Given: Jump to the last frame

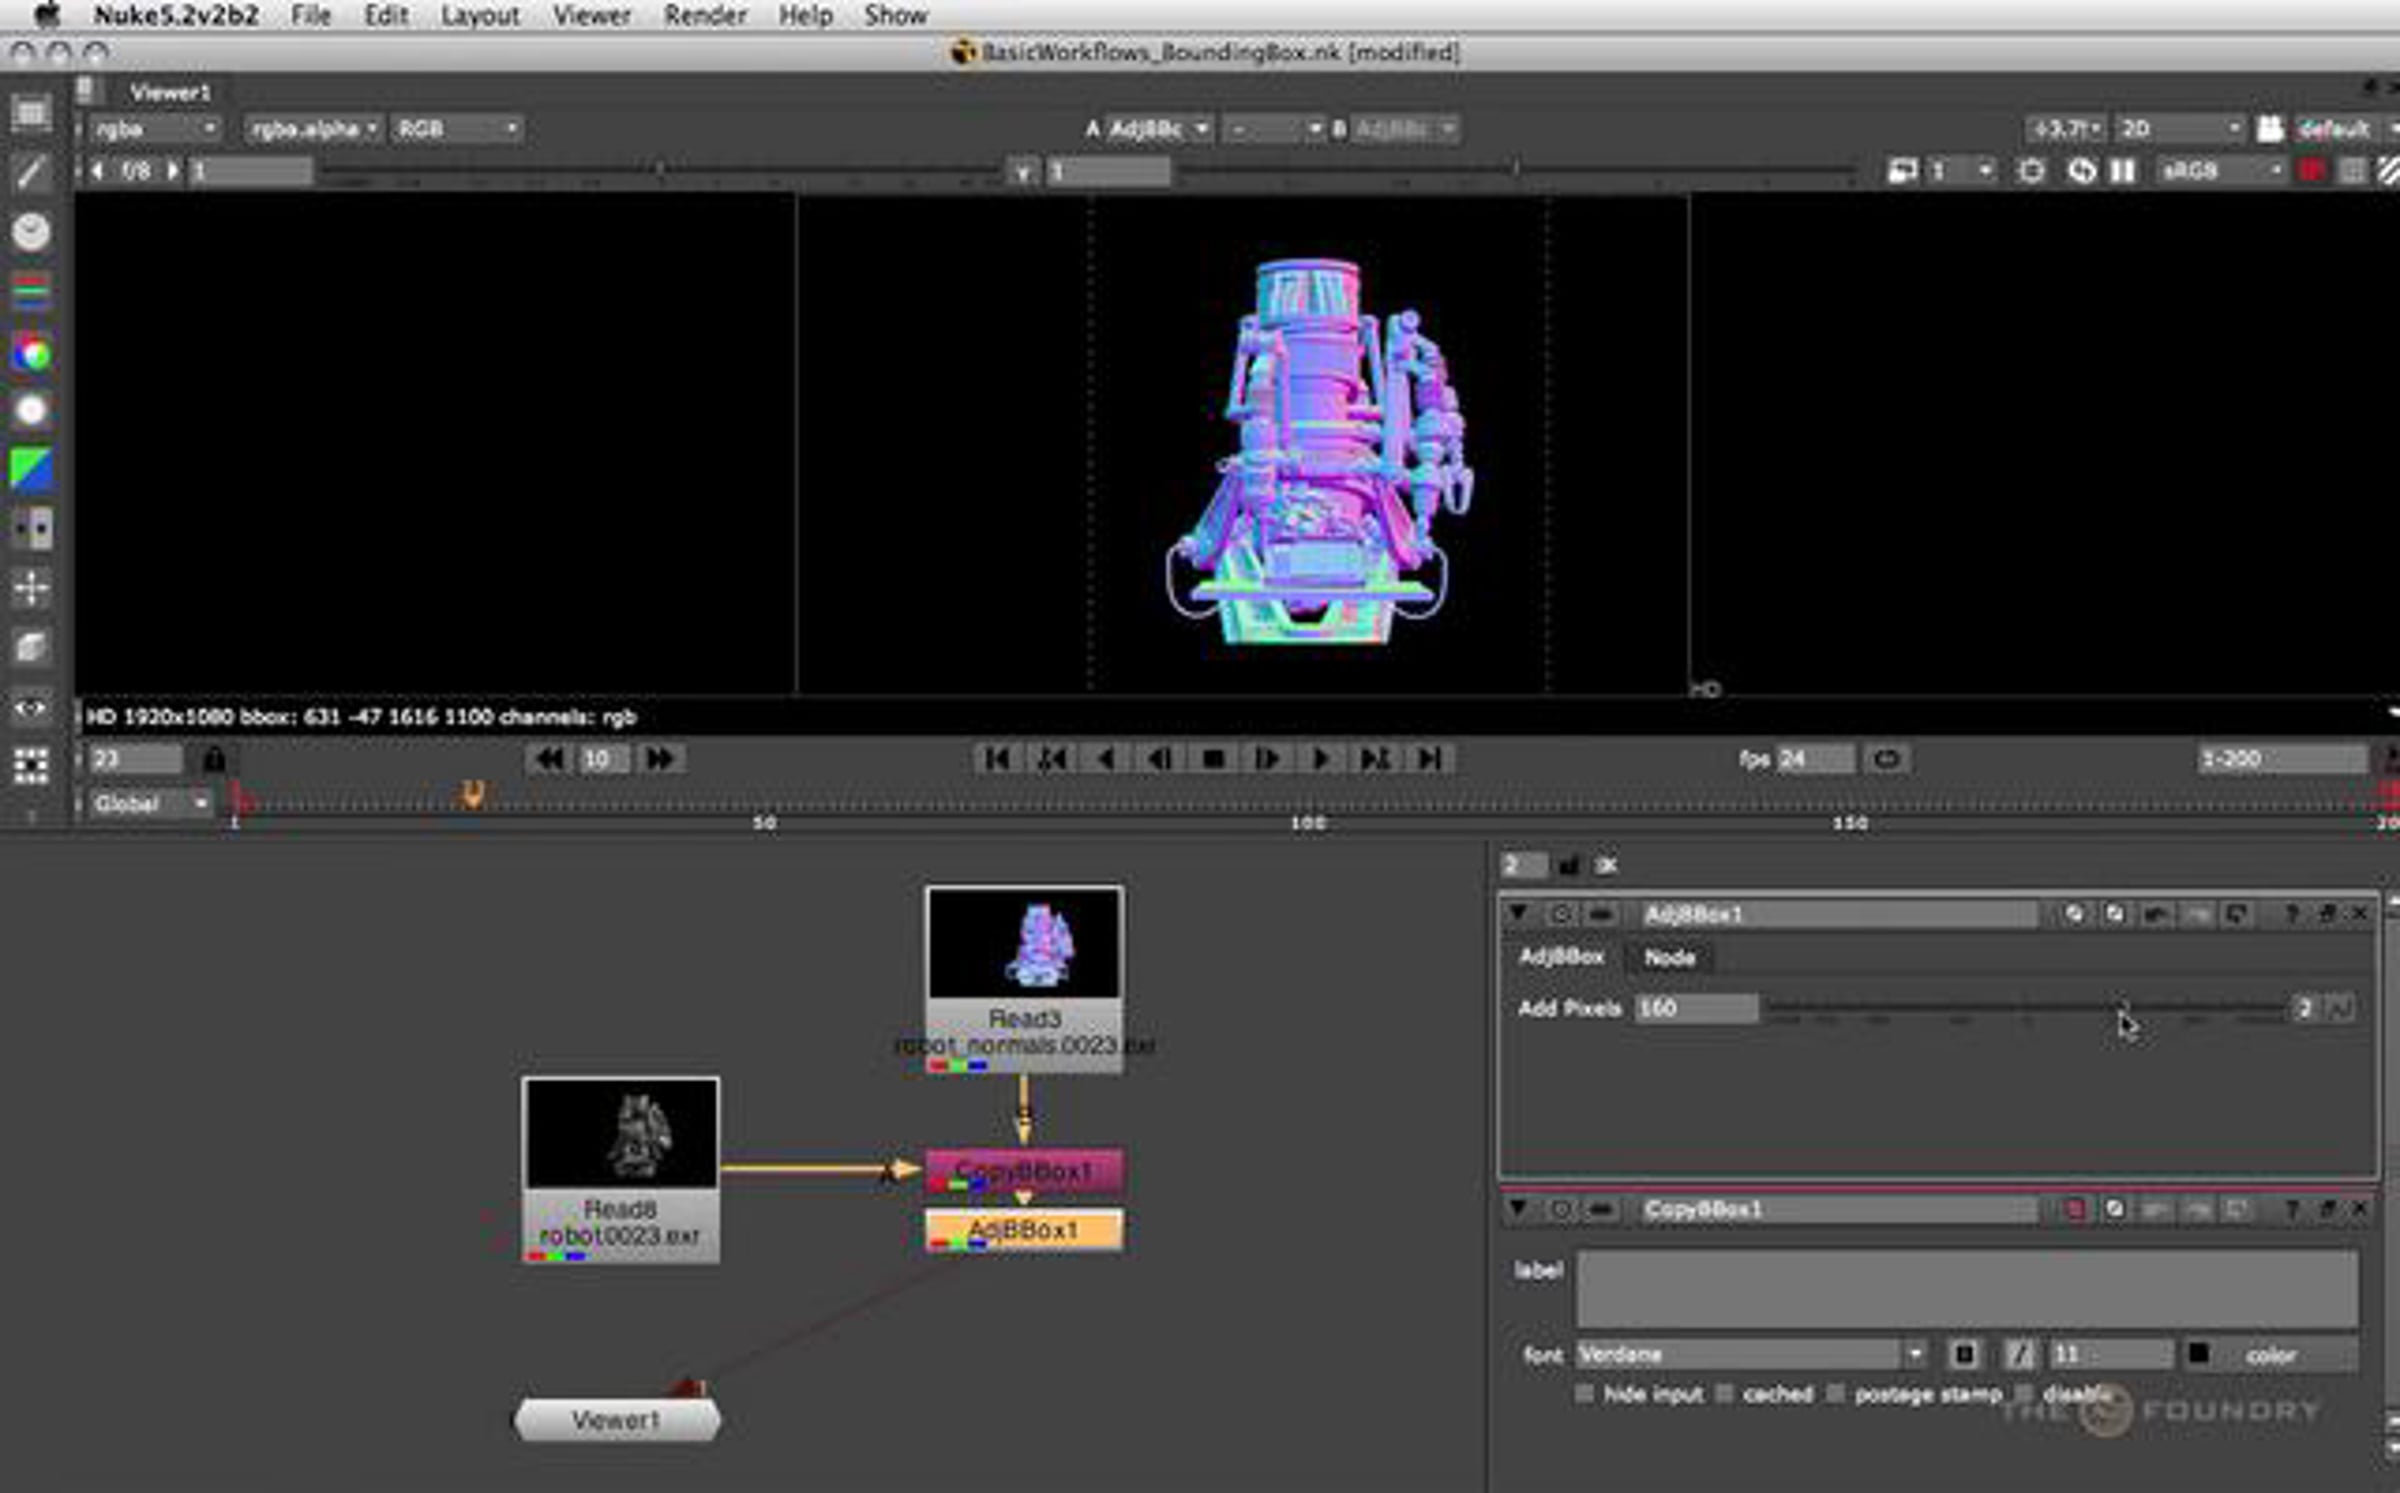Looking at the screenshot, I should (x=1429, y=759).
